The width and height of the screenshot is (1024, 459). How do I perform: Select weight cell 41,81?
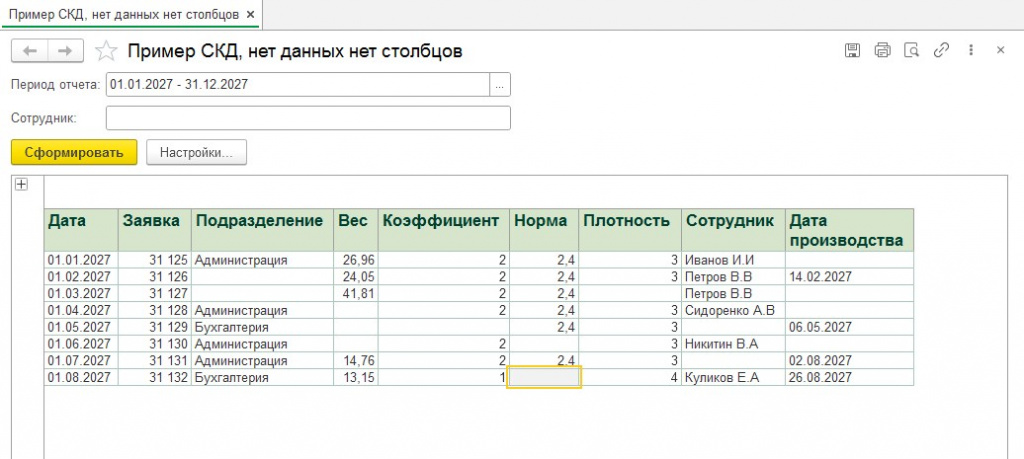pyautogui.click(x=356, y=293)
